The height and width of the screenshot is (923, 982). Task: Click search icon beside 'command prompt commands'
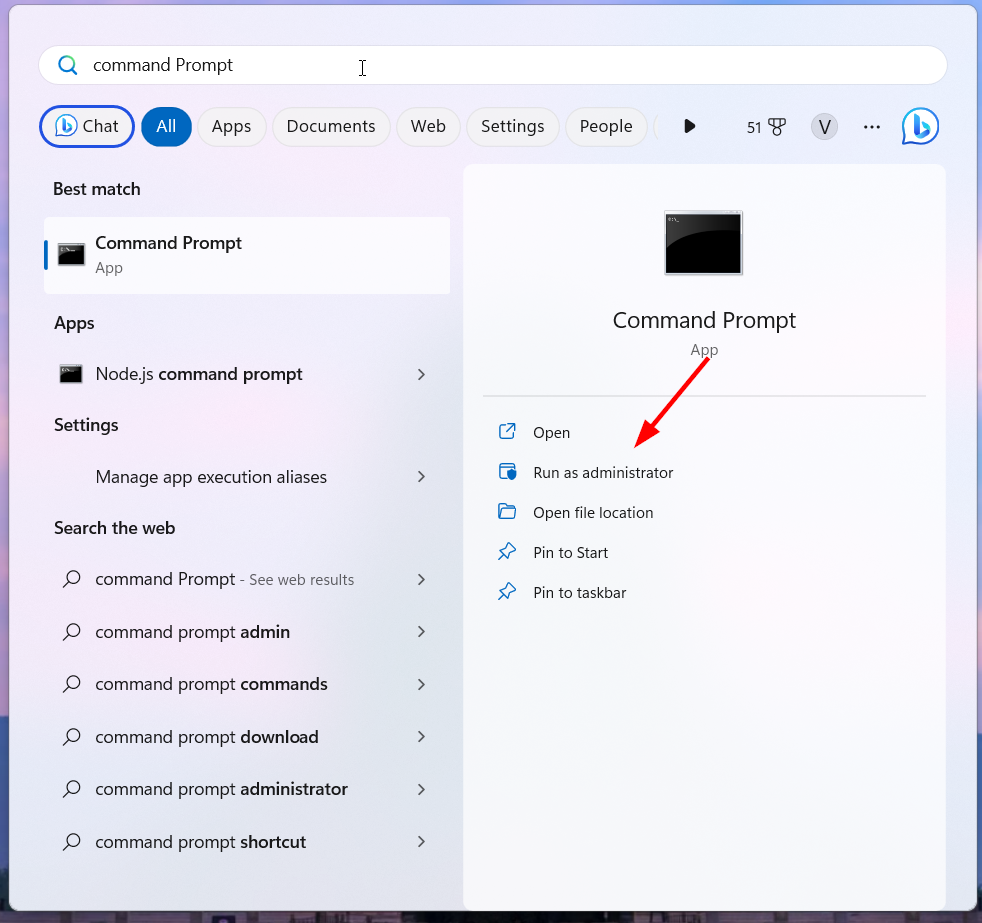72,684
